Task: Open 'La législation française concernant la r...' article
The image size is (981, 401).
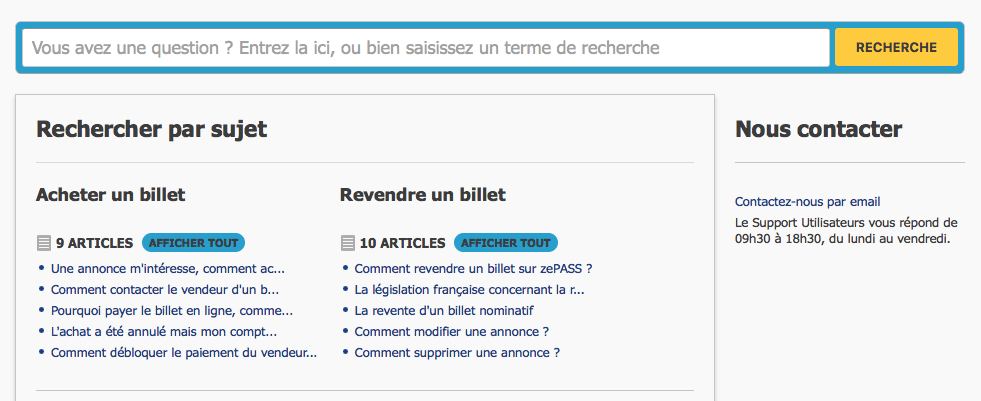Action: [x=469, y=290]
